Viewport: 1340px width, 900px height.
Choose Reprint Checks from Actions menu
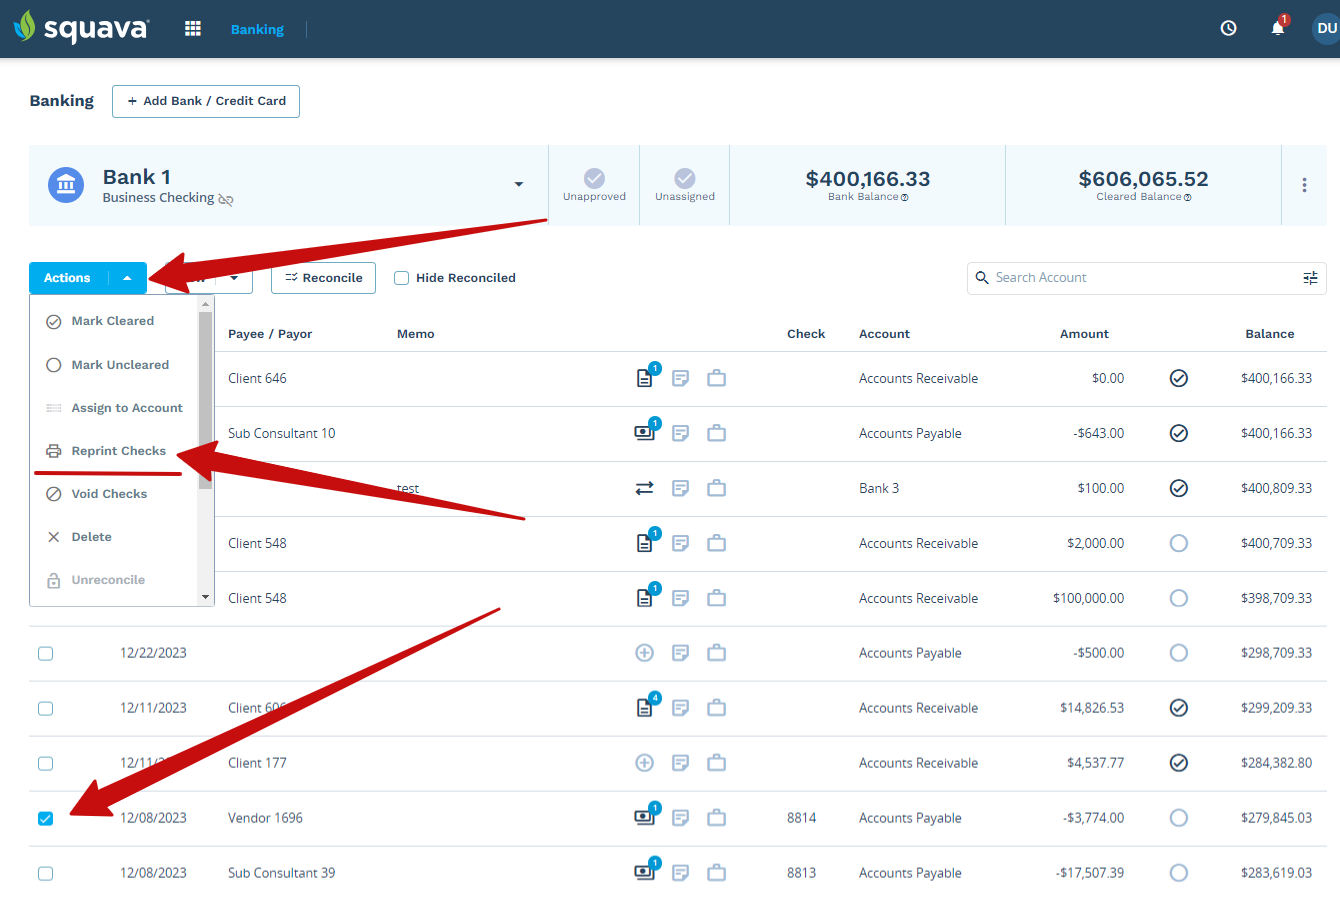118,451
